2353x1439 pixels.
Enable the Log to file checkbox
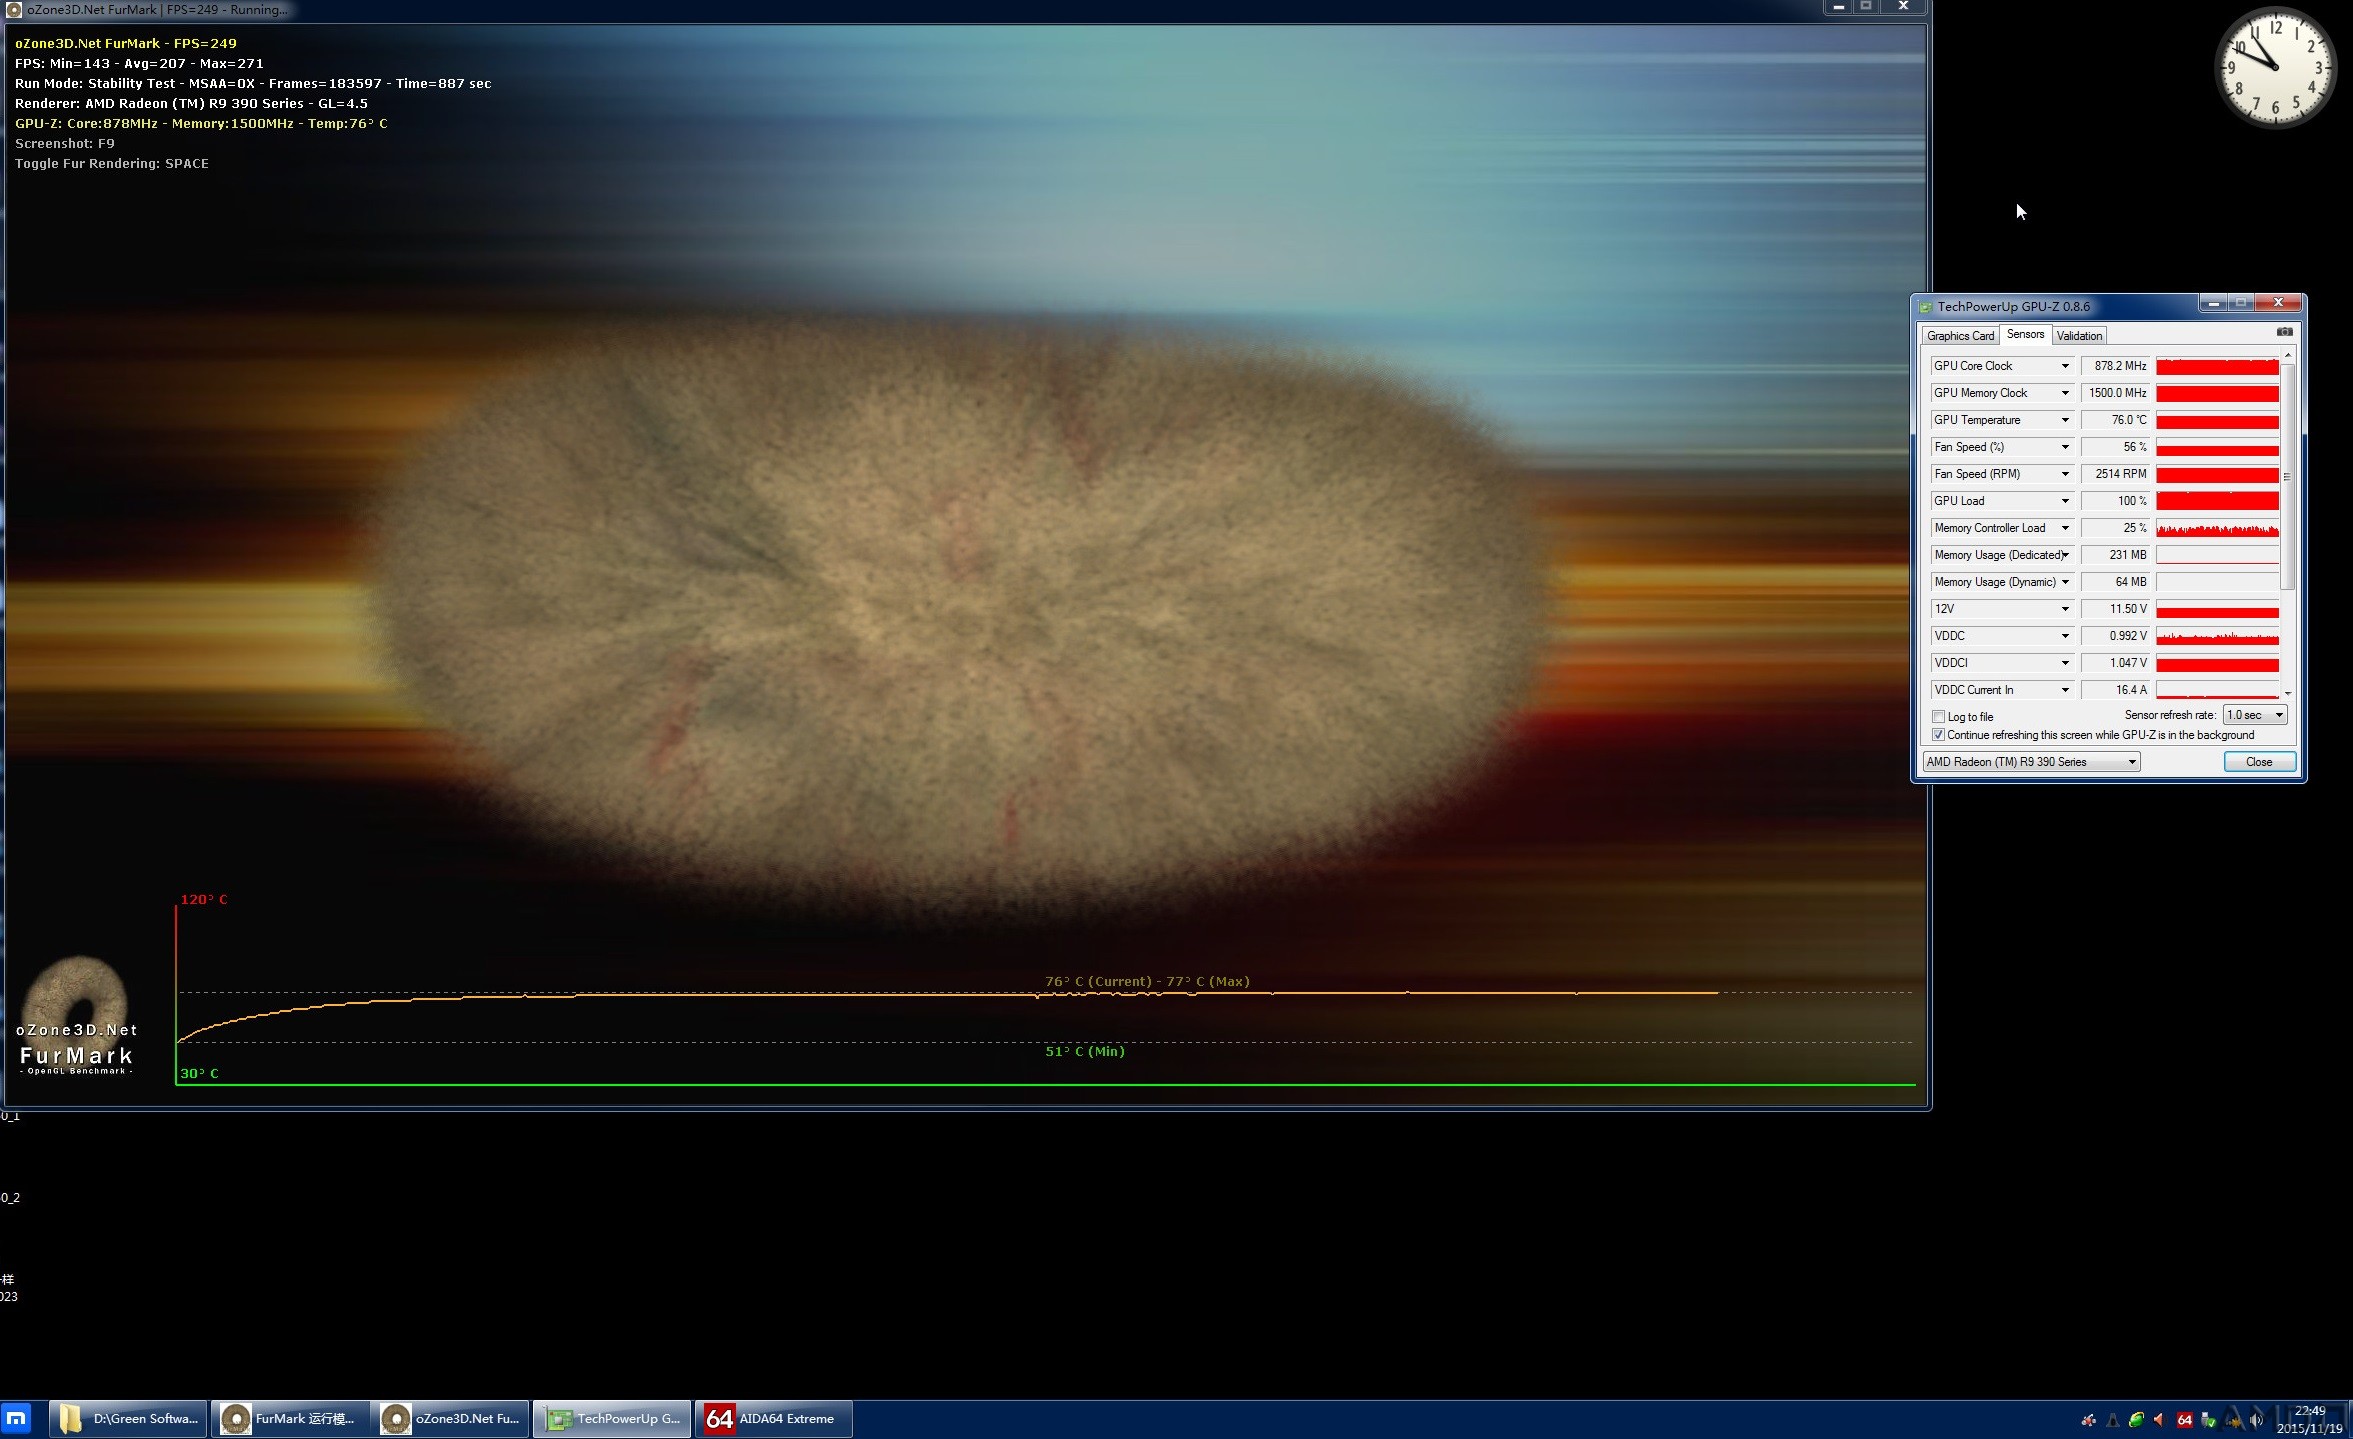point(1939,717)
